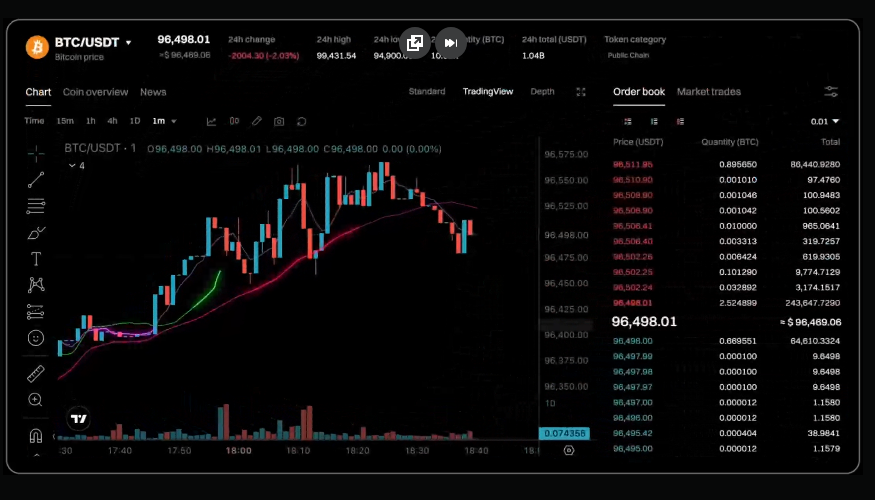Image resolution: width=875 pixels, height=500 pixels.
Task: Click the skip-forward overlay button
Action: coord(451,43)
